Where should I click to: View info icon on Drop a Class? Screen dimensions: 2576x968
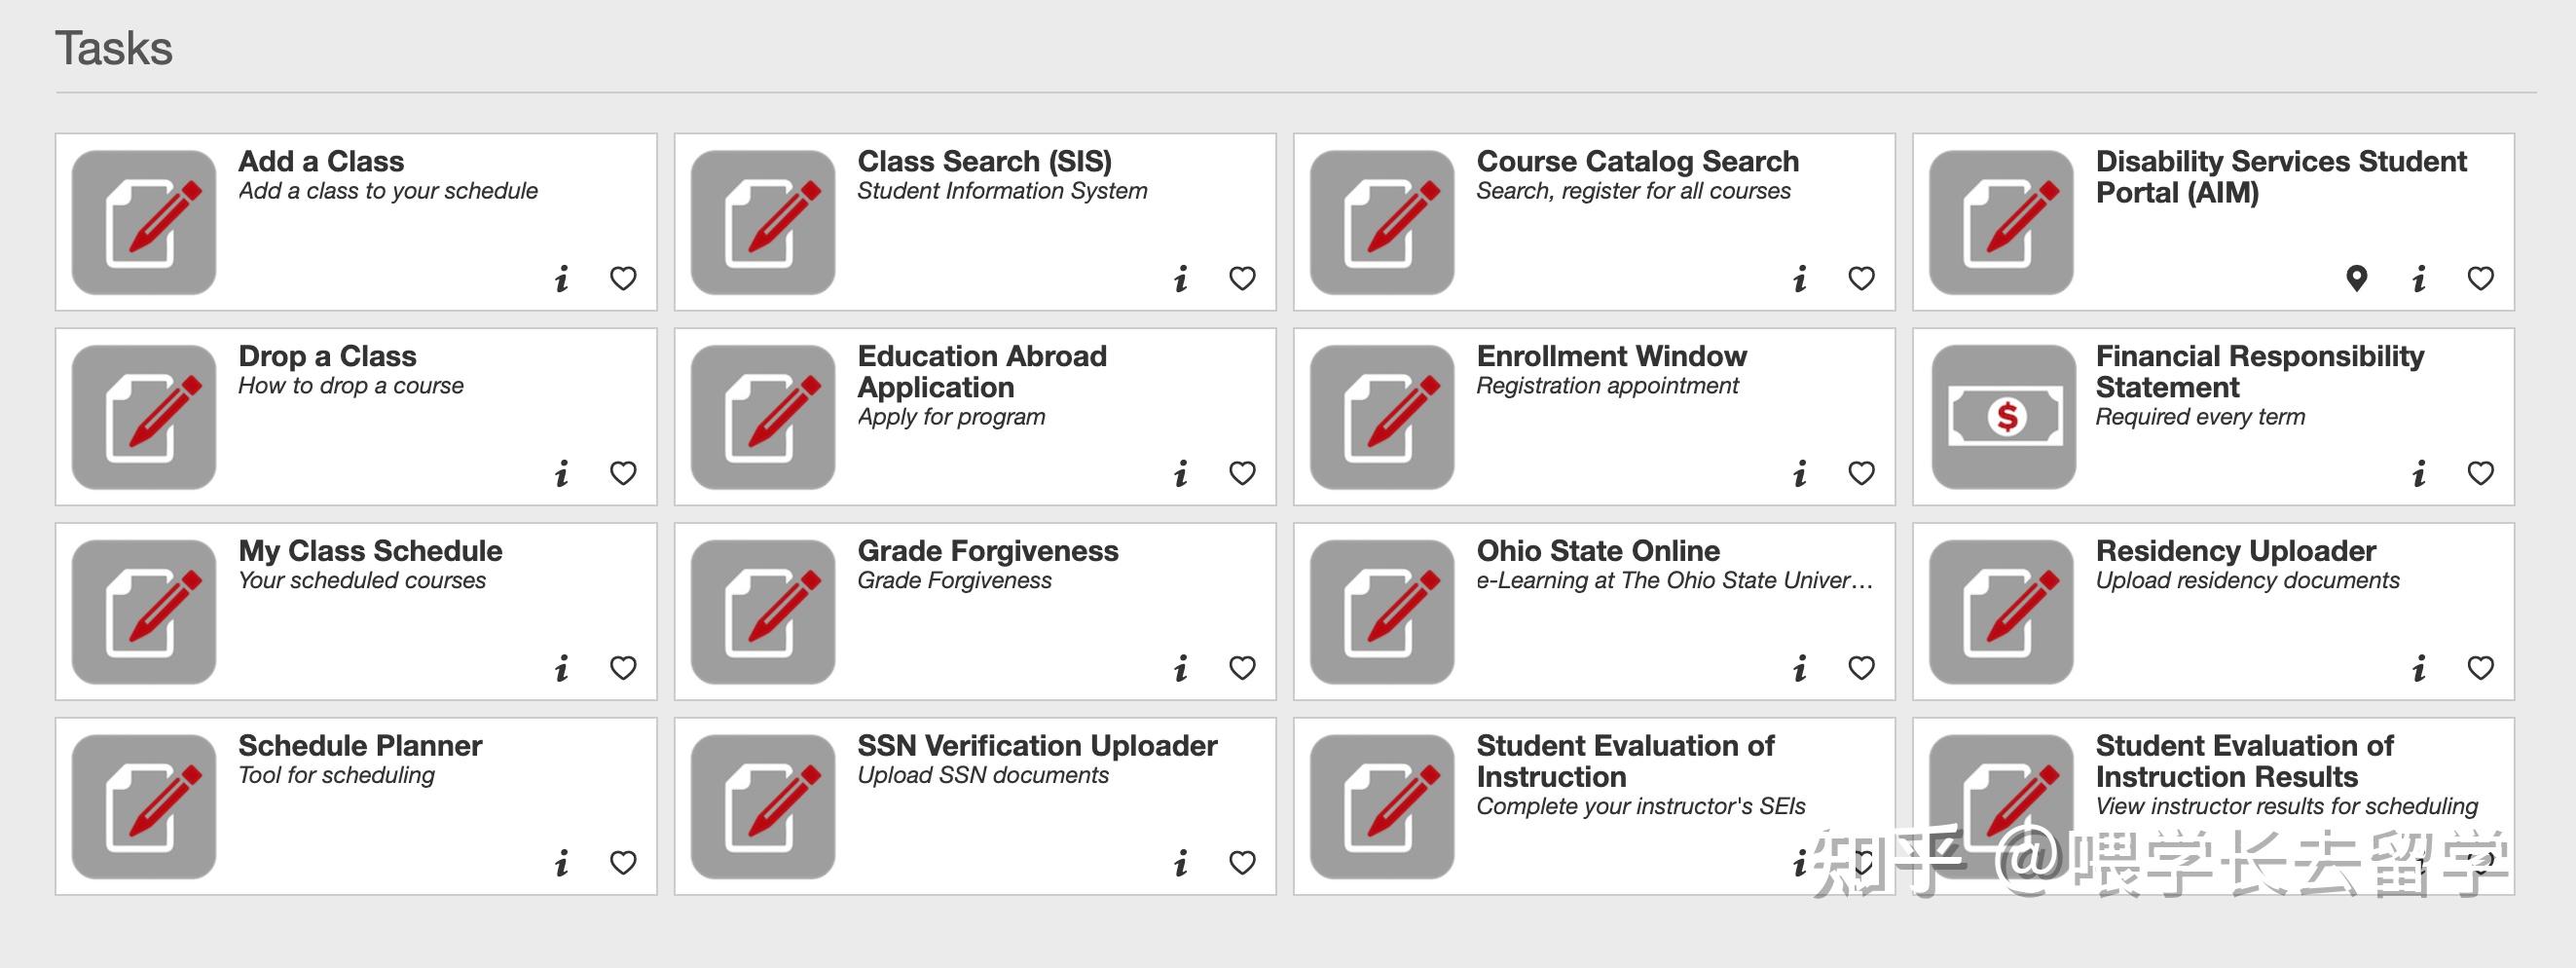tap(562, 473)
